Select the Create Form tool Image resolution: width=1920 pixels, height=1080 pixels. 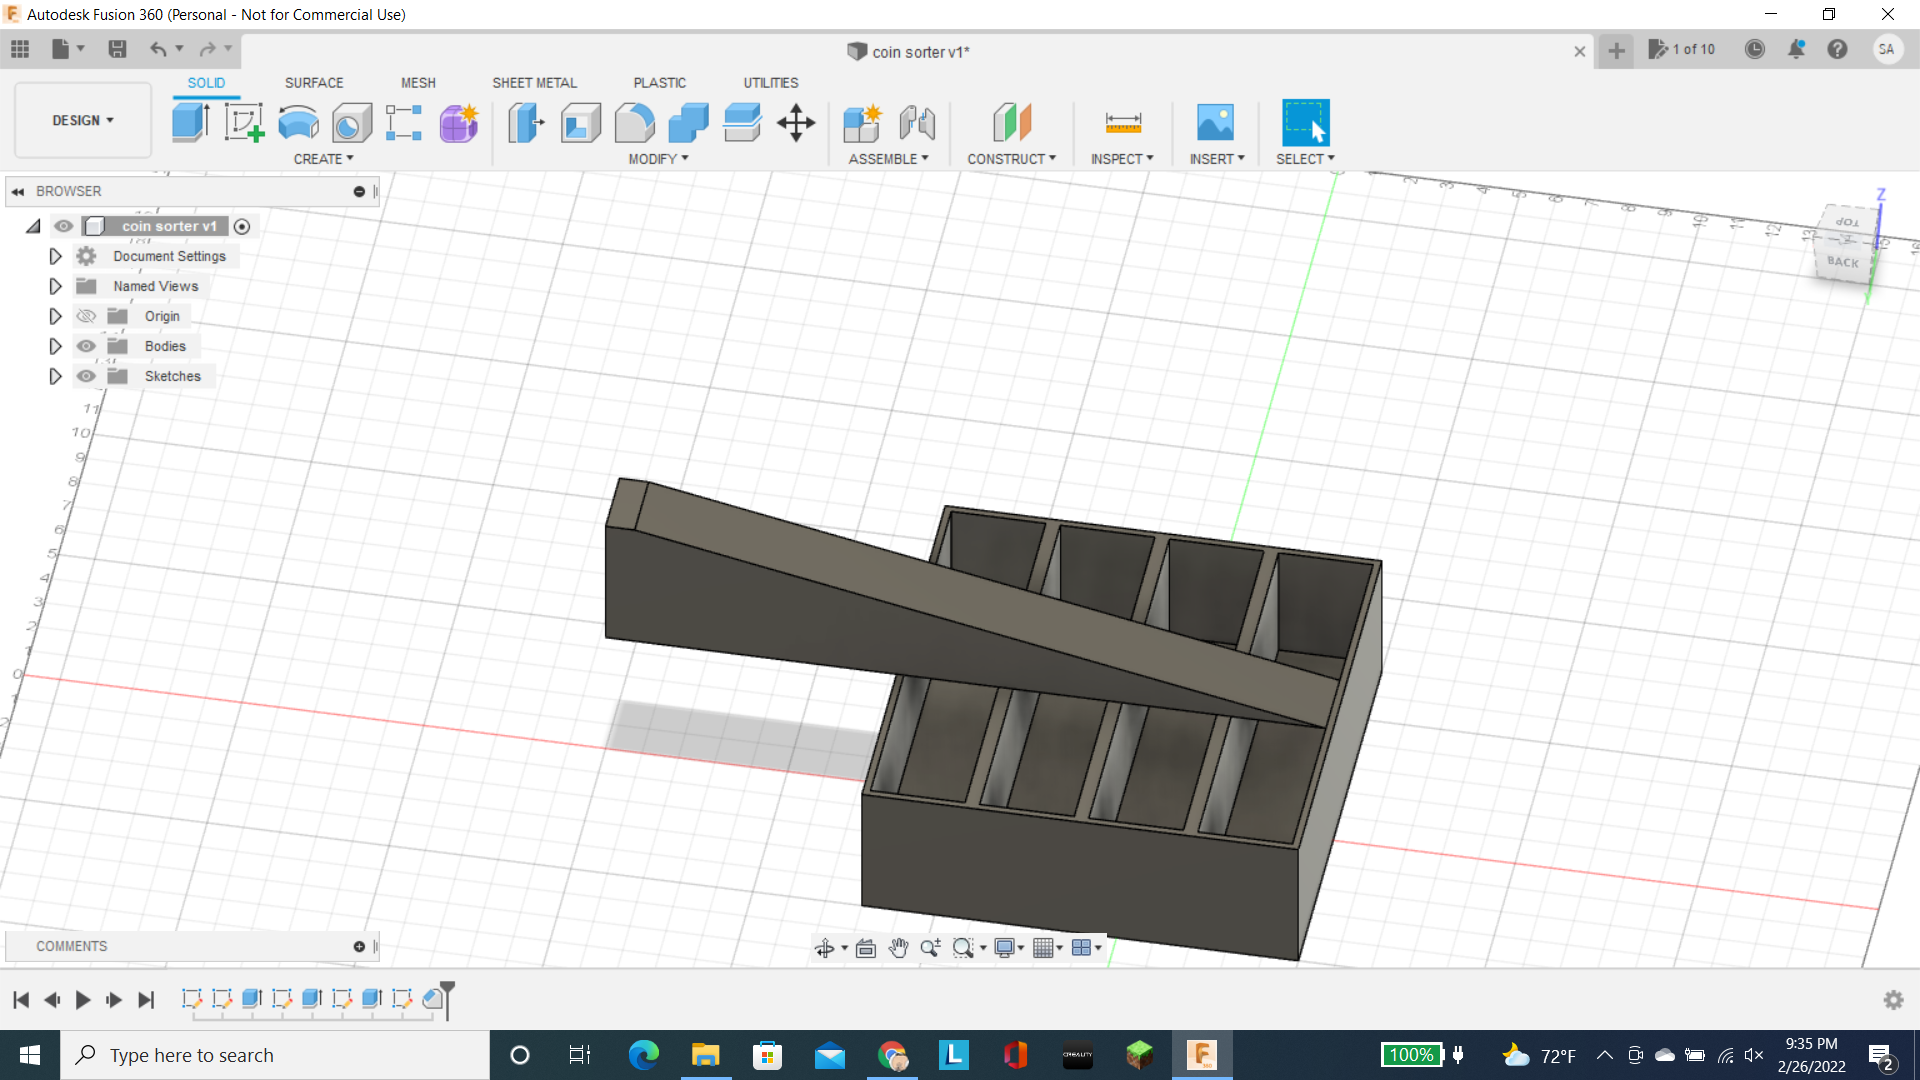click(458, 122)
